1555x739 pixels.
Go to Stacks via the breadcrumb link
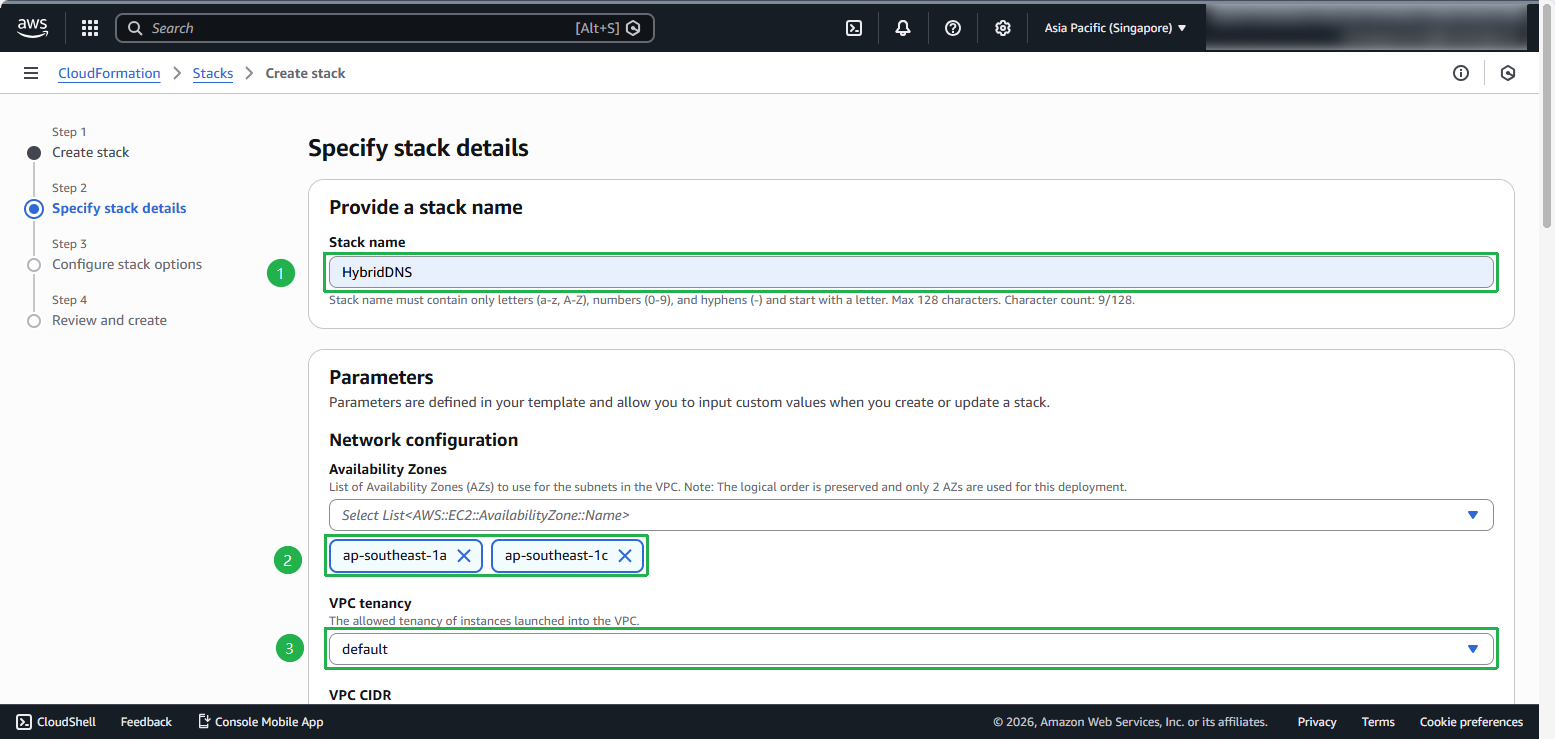click(213, 72)
